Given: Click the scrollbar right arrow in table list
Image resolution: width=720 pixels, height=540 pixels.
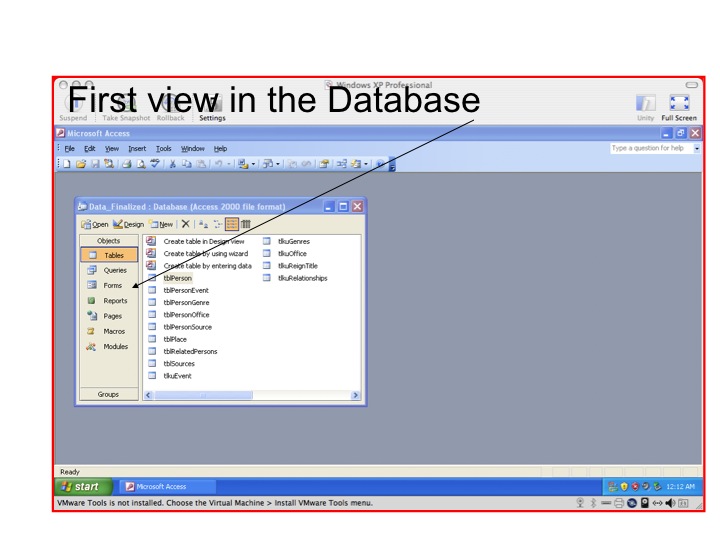Looking at the screenshot, I should tap(355, 395).
